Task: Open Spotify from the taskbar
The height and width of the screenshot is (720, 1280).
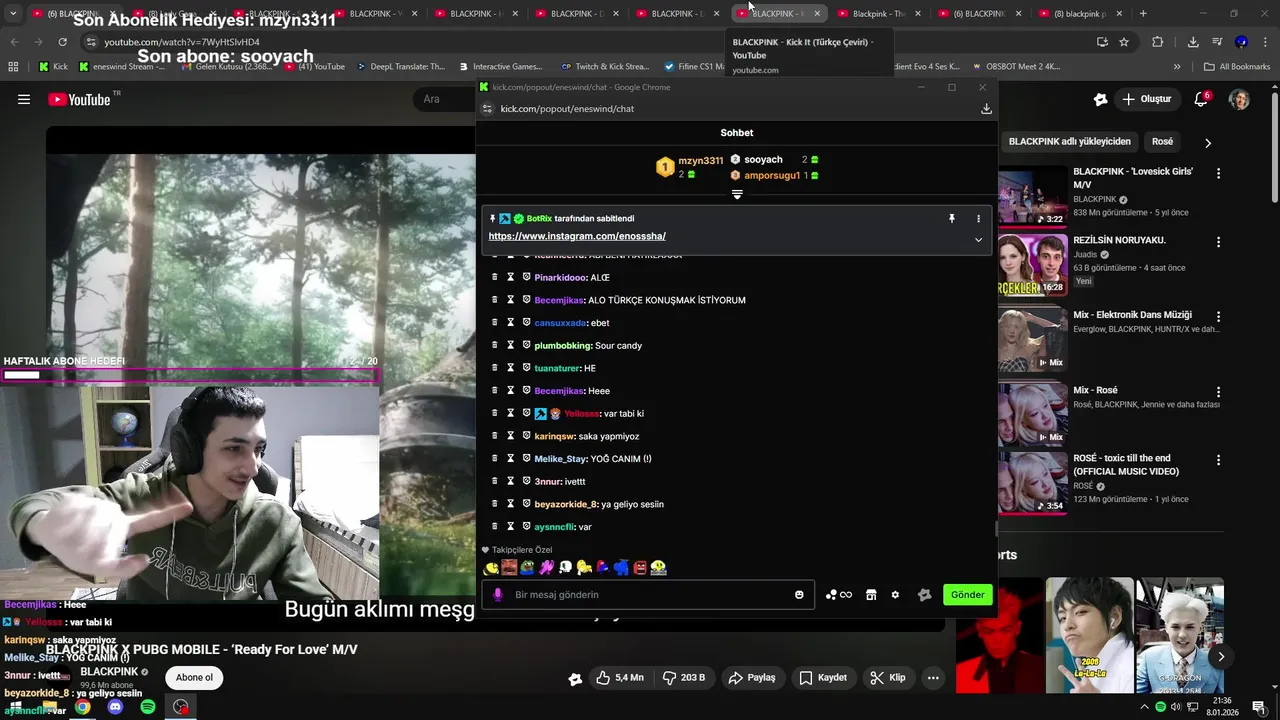Action: pyautogui.click(x=148, y=707)
